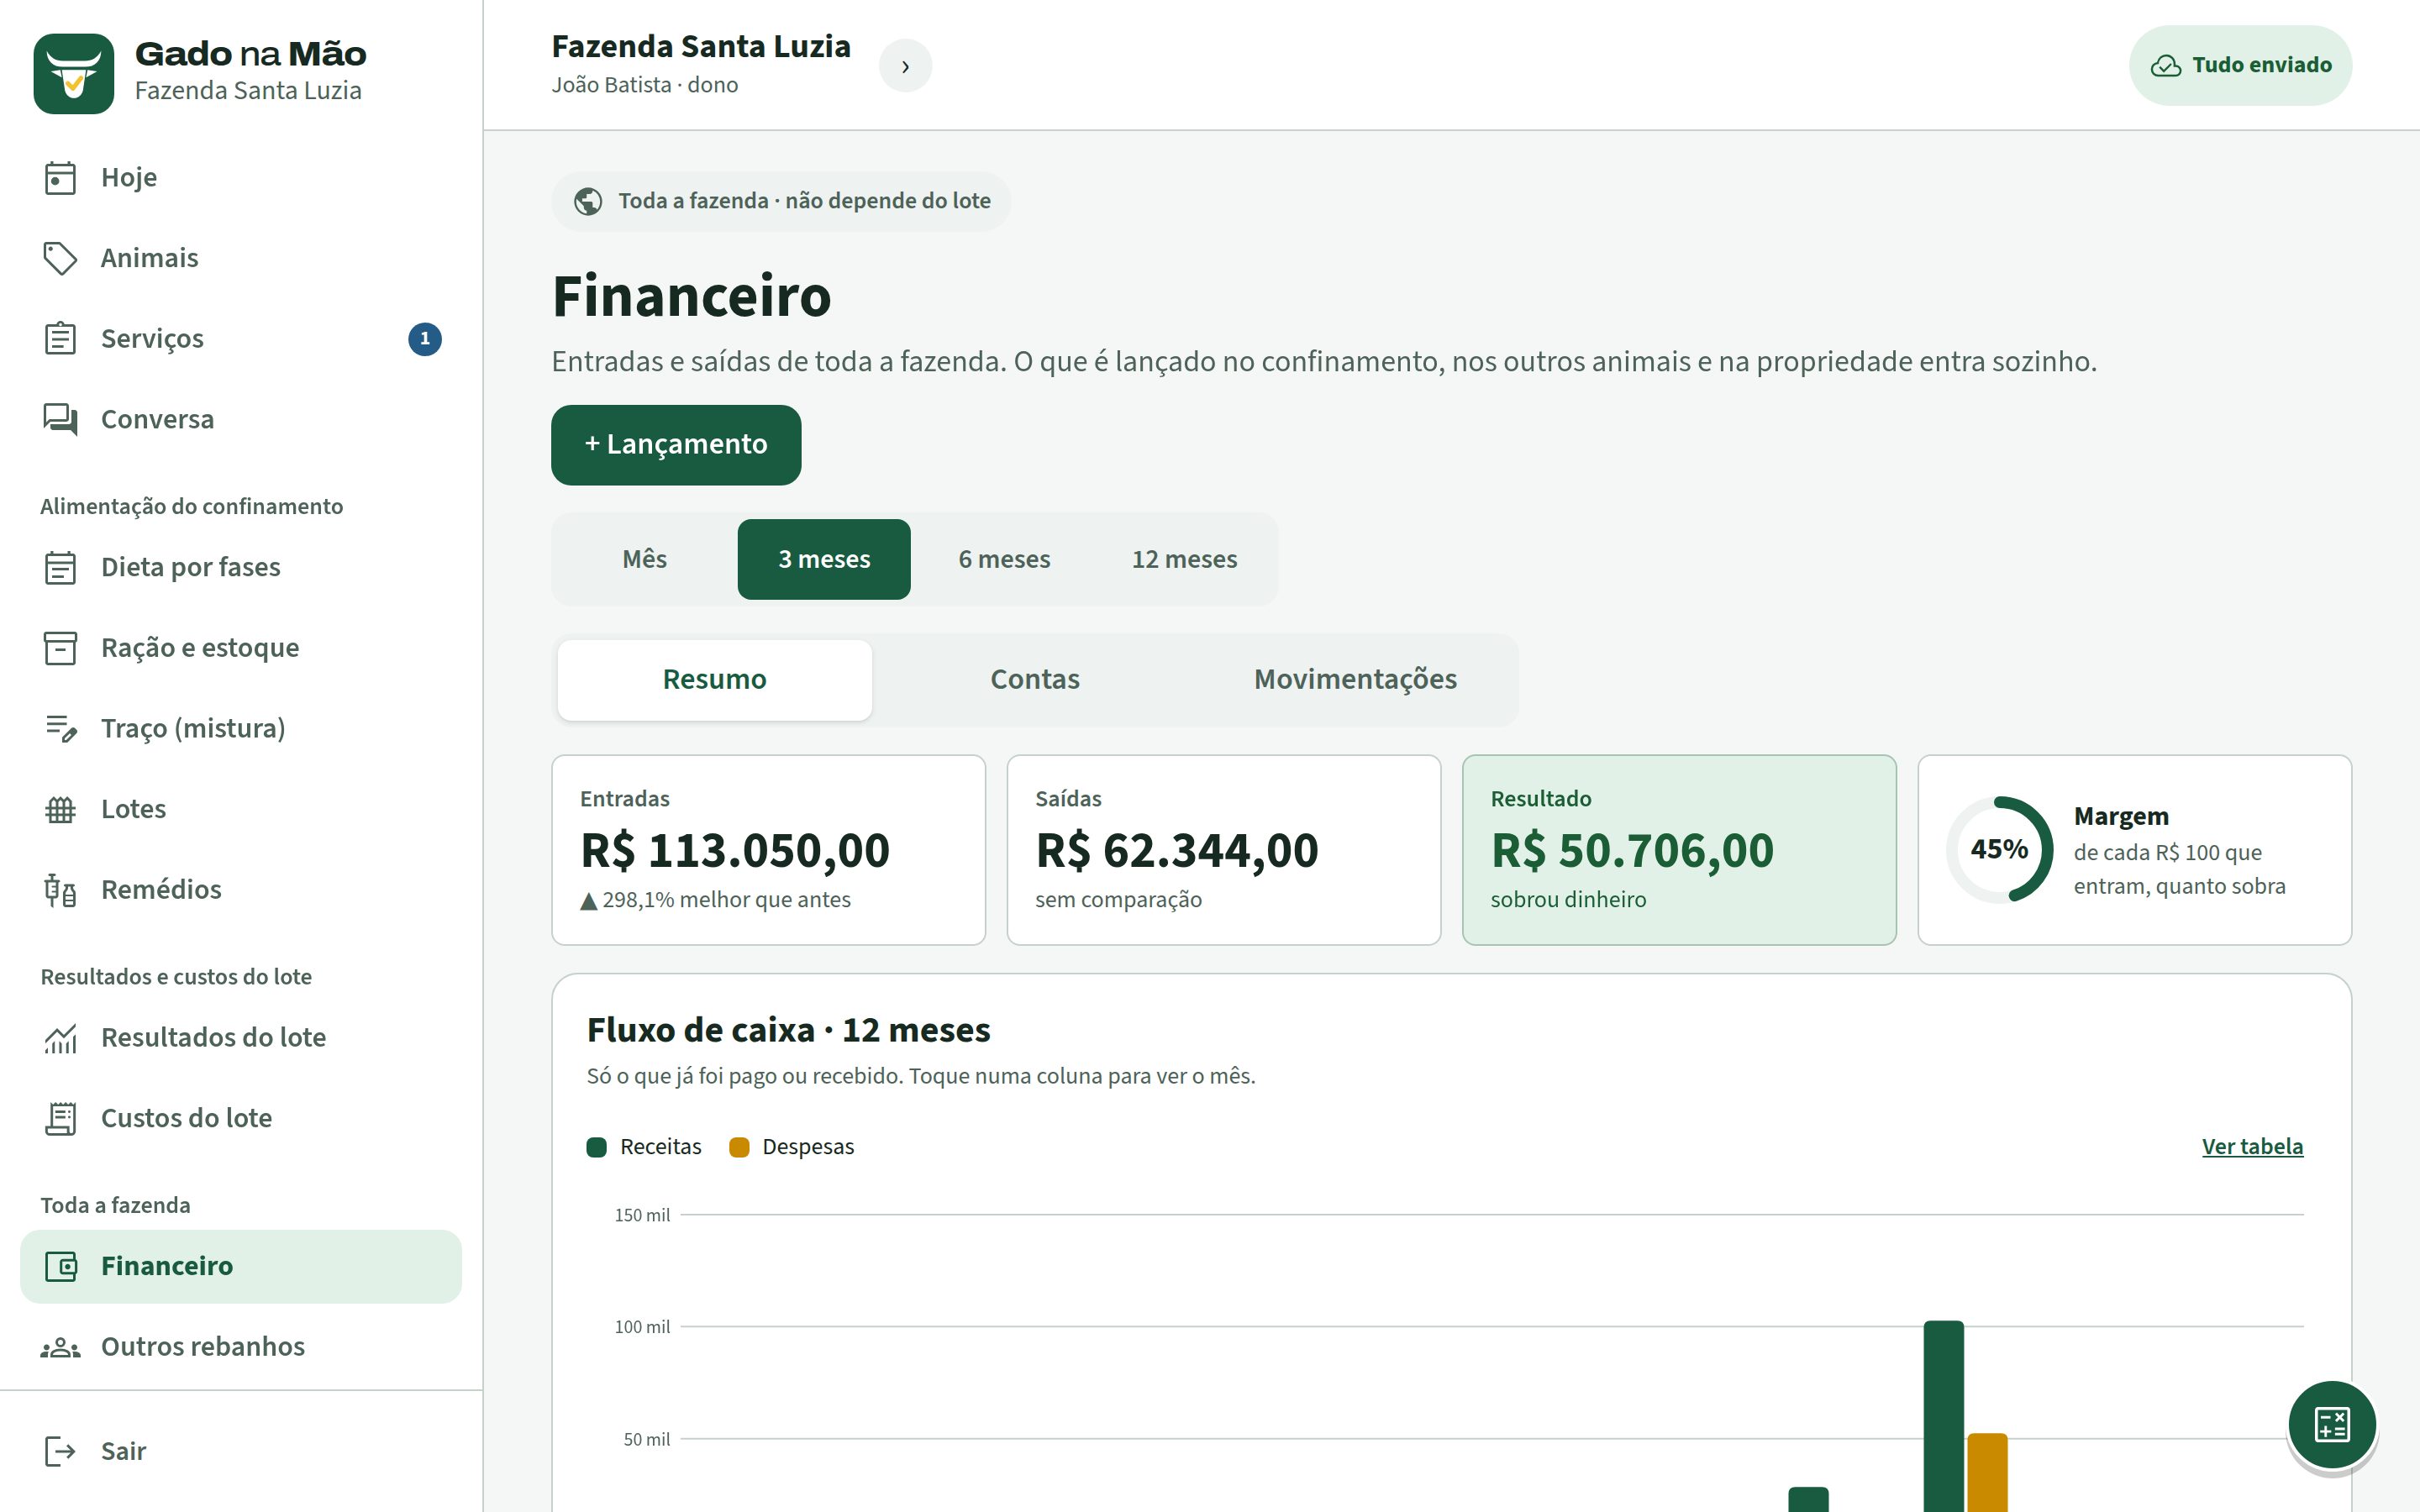2420x1512 pixels.
Task: Click the Serviços notification badge
Action: [x=425, y=339]
